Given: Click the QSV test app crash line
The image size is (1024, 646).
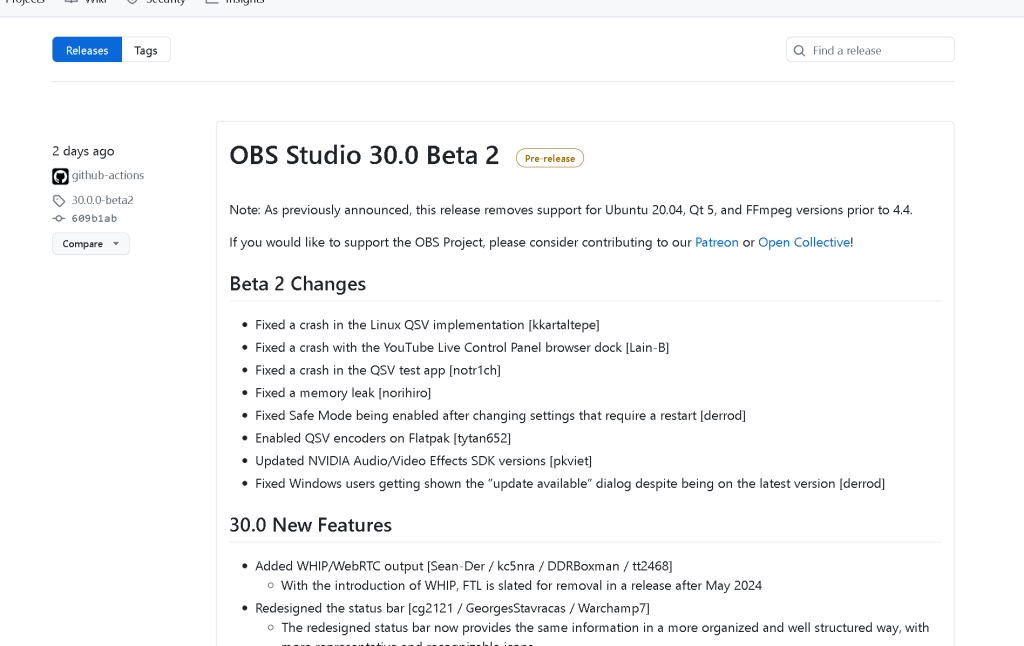Looking at the screenshot, I should coord(377,370).
